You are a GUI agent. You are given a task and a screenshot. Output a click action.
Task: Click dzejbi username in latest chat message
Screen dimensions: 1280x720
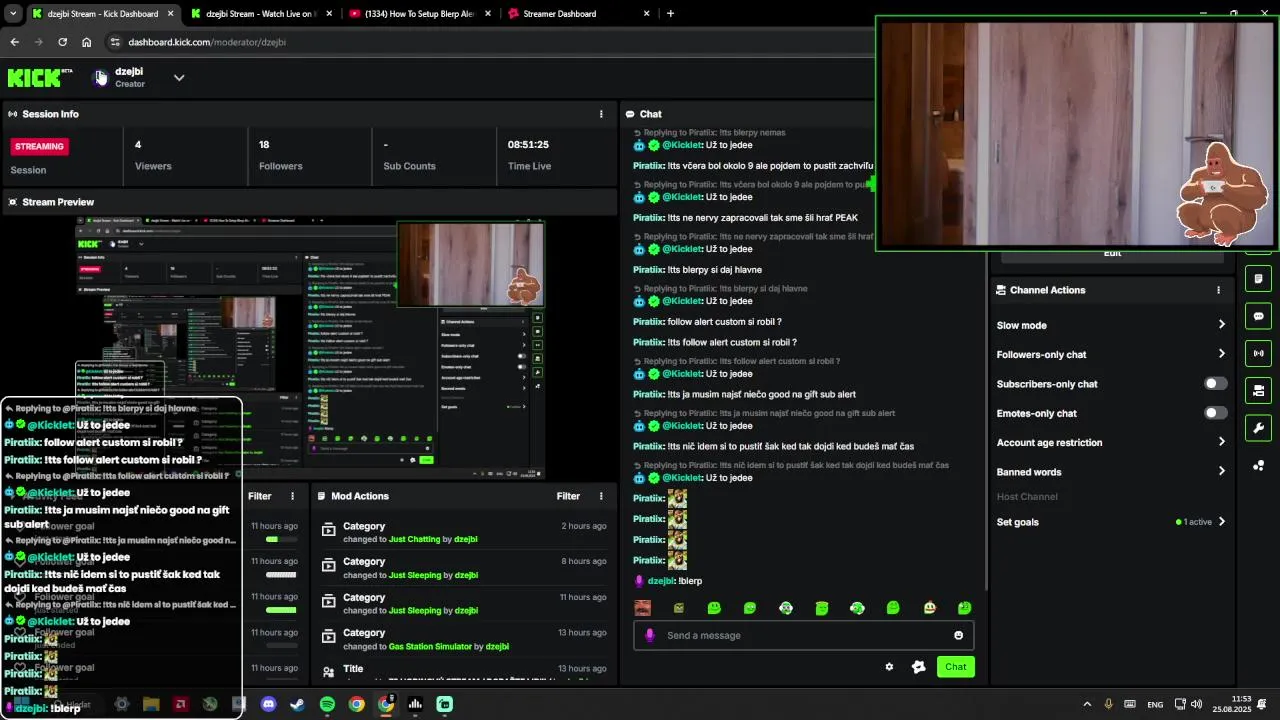pyautogui.click(x=661, y=581)
